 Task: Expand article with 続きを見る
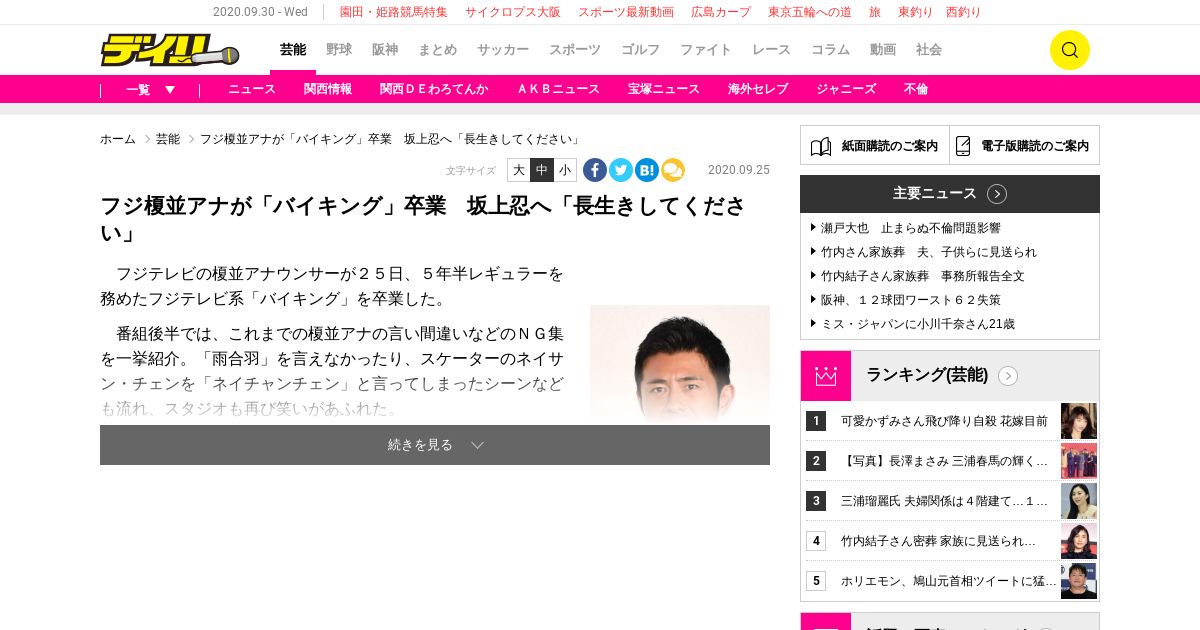(435, 445)
